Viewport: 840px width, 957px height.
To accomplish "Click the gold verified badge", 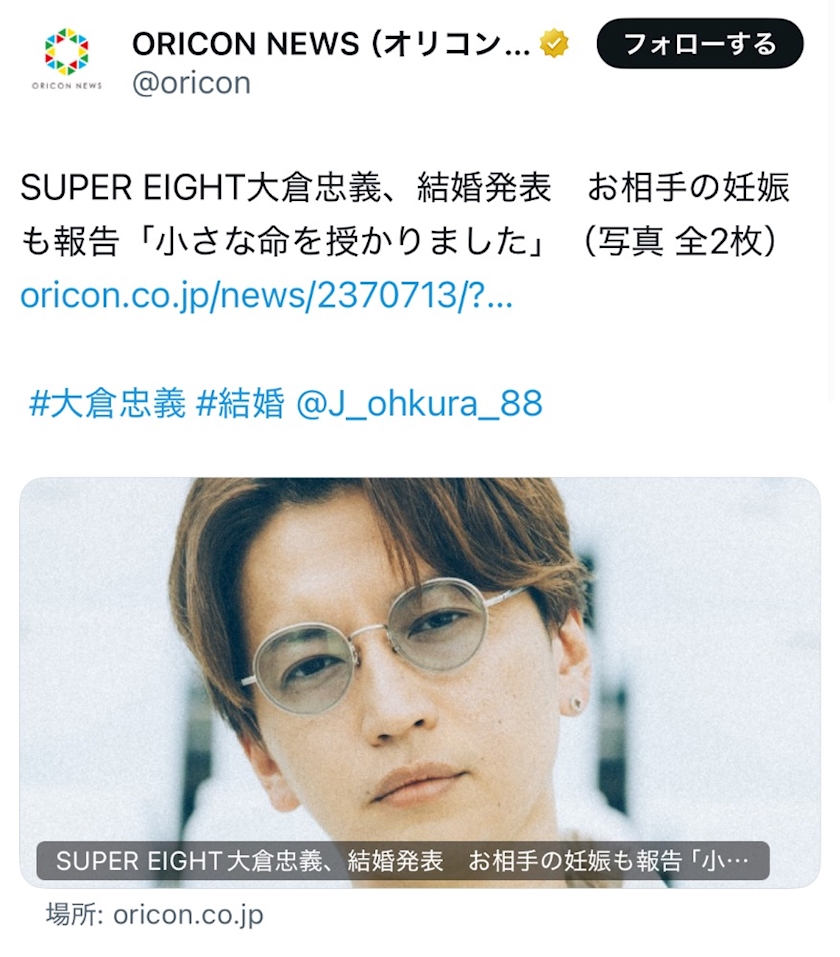I will pyautogui.click(x=554, y=44).
